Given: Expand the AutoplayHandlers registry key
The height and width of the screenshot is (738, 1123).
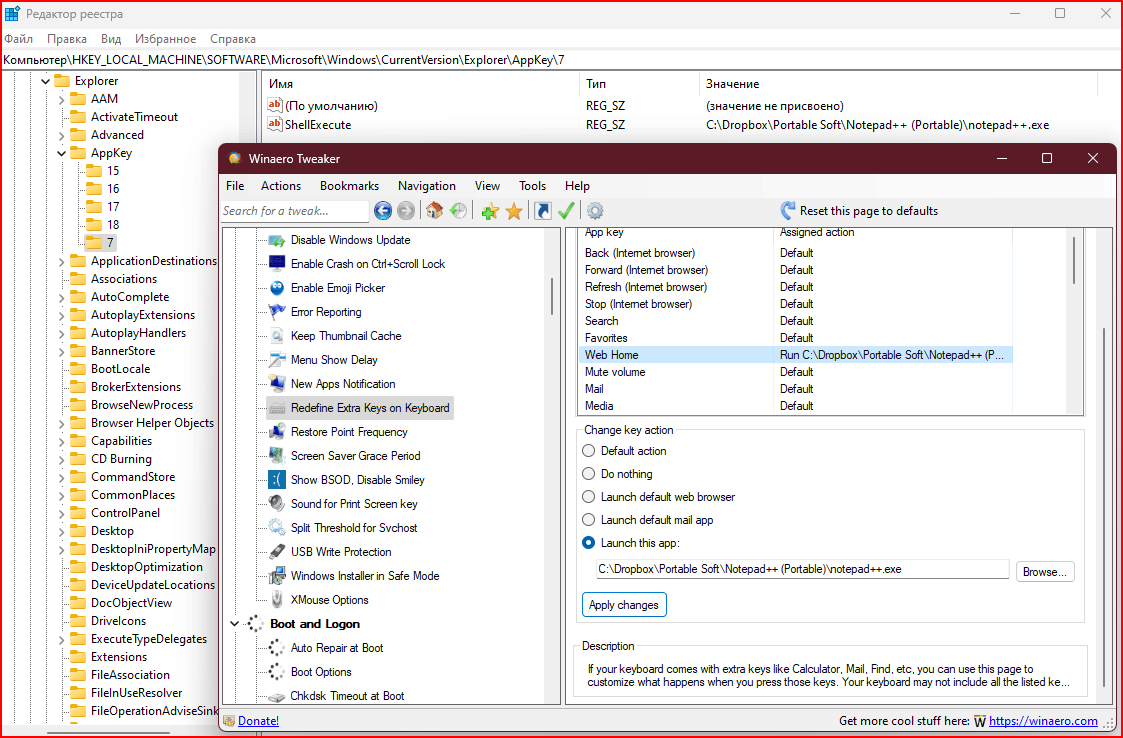Looking at the screenshot, I should click(62, 333).
